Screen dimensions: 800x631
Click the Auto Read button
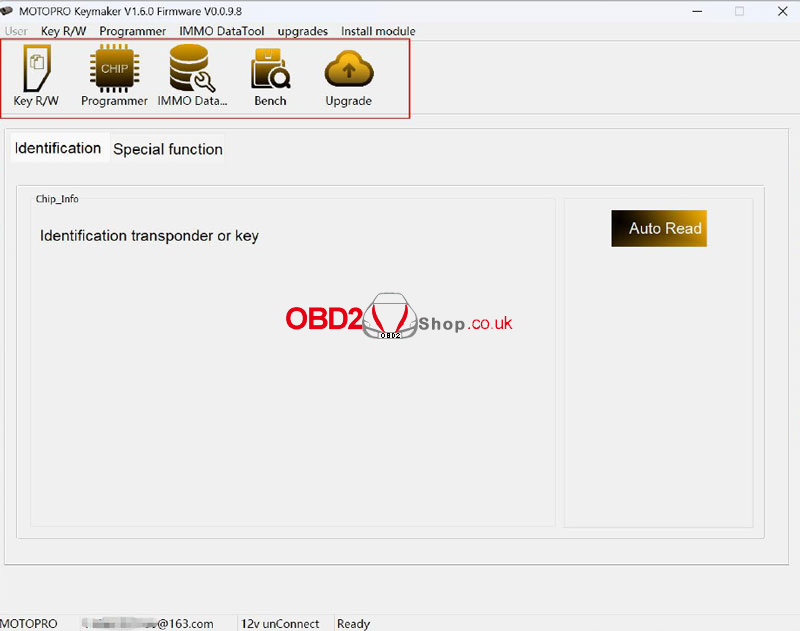[659, 228]
